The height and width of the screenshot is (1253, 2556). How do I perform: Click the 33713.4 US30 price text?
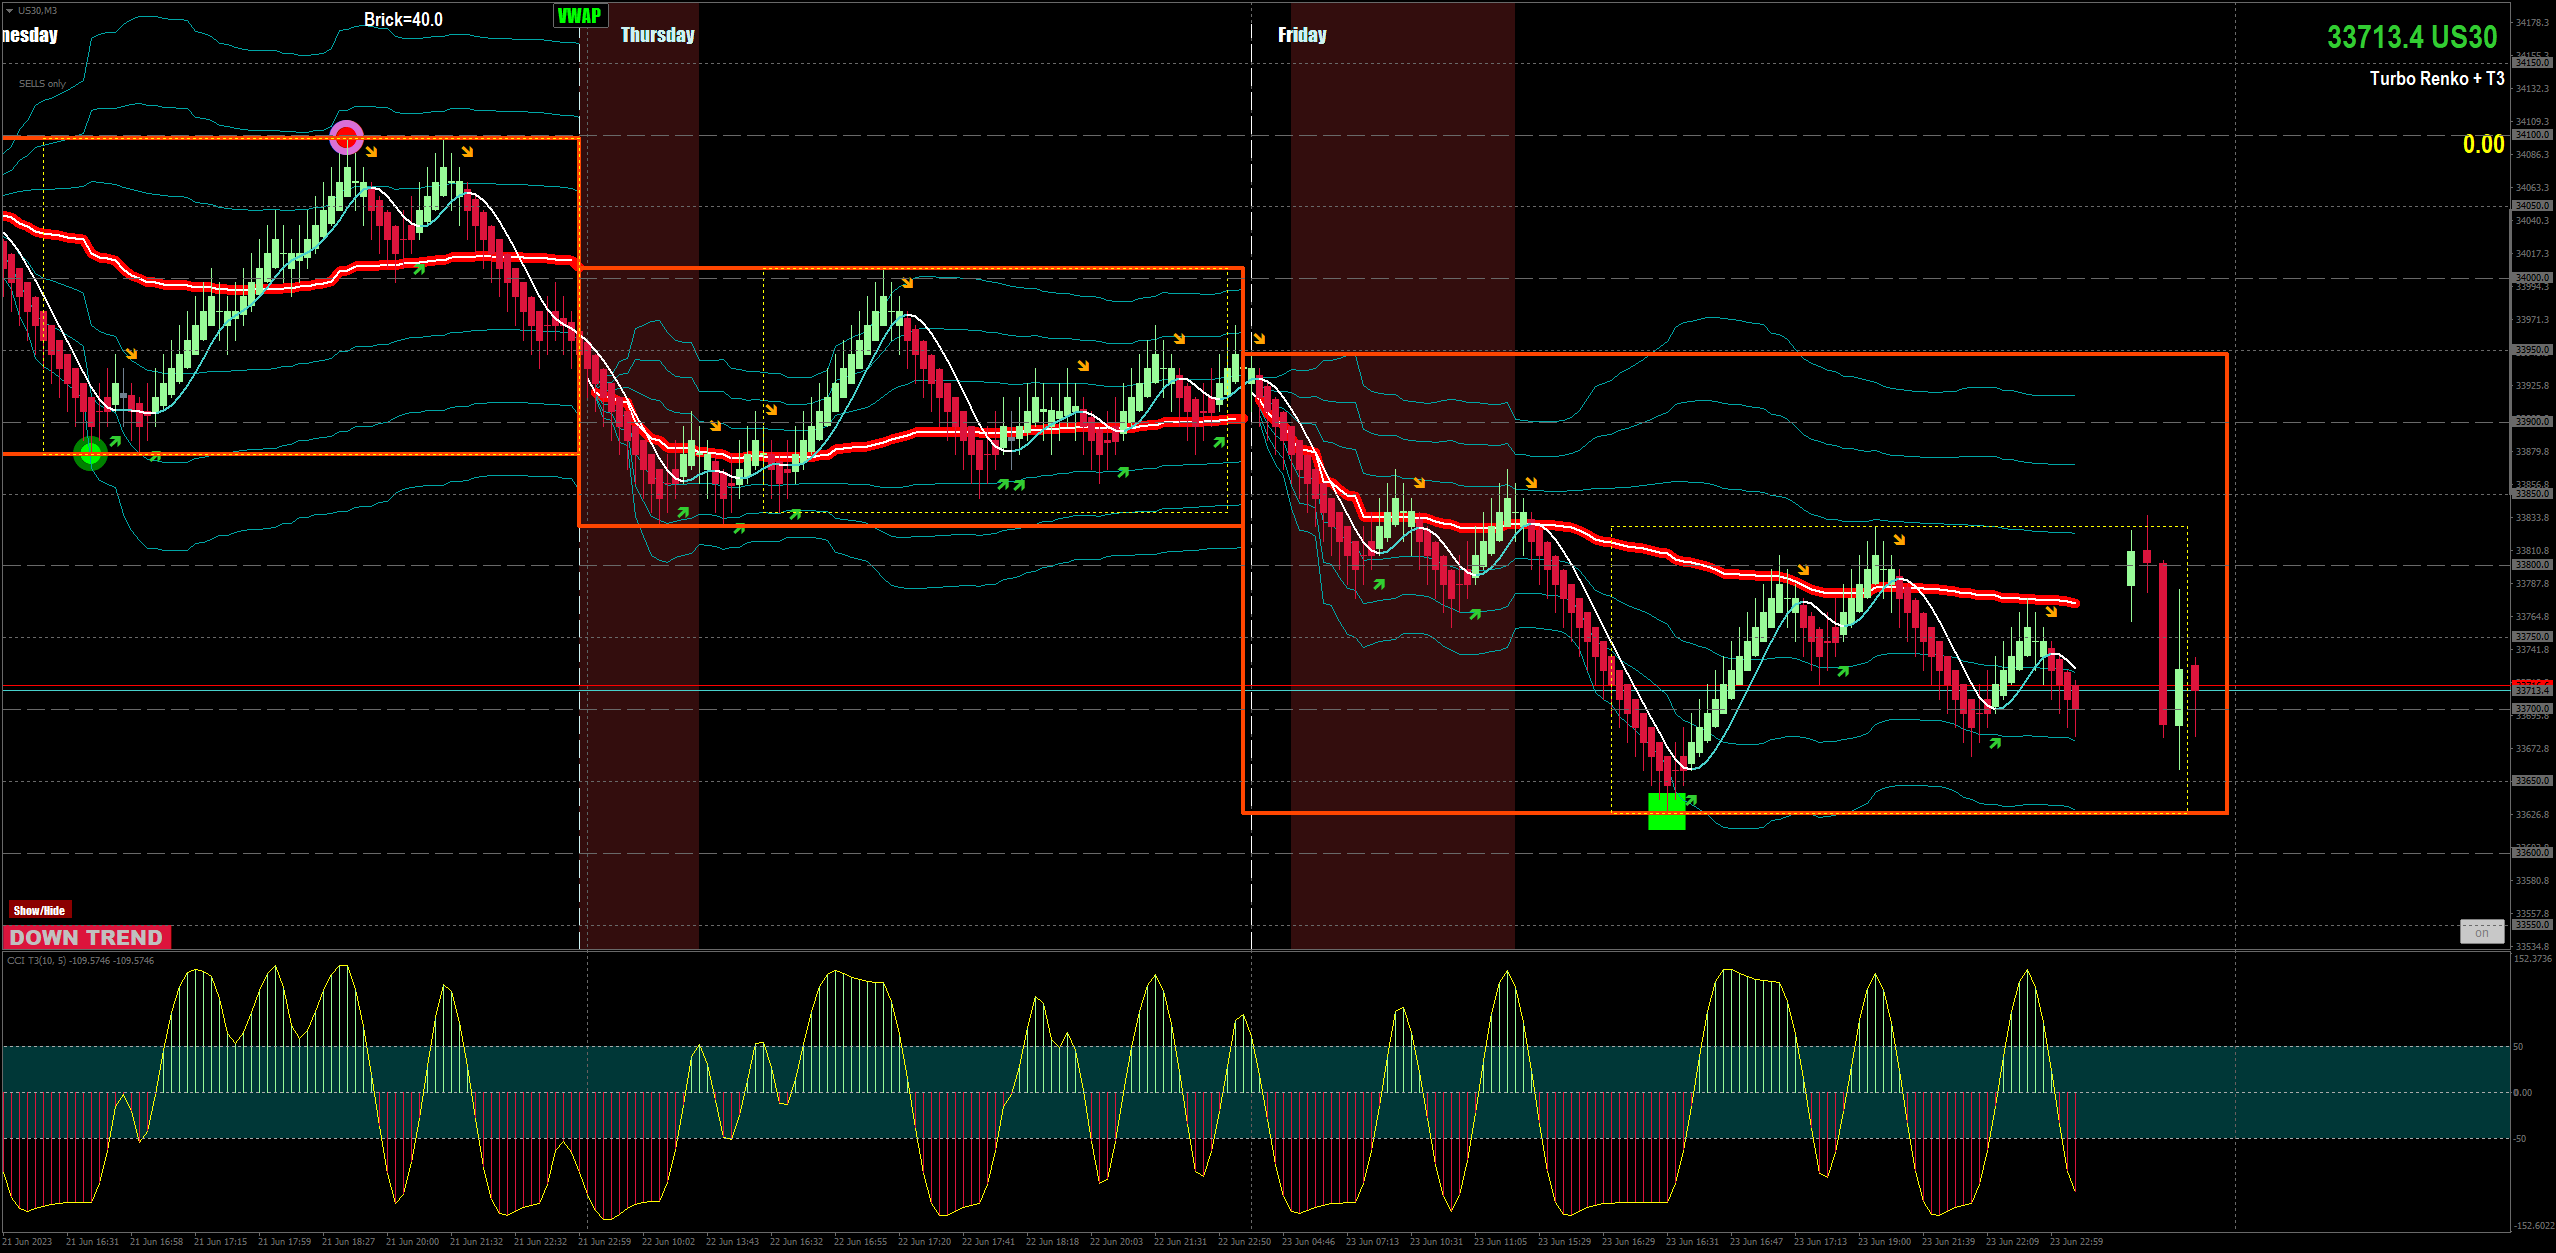2411,37
